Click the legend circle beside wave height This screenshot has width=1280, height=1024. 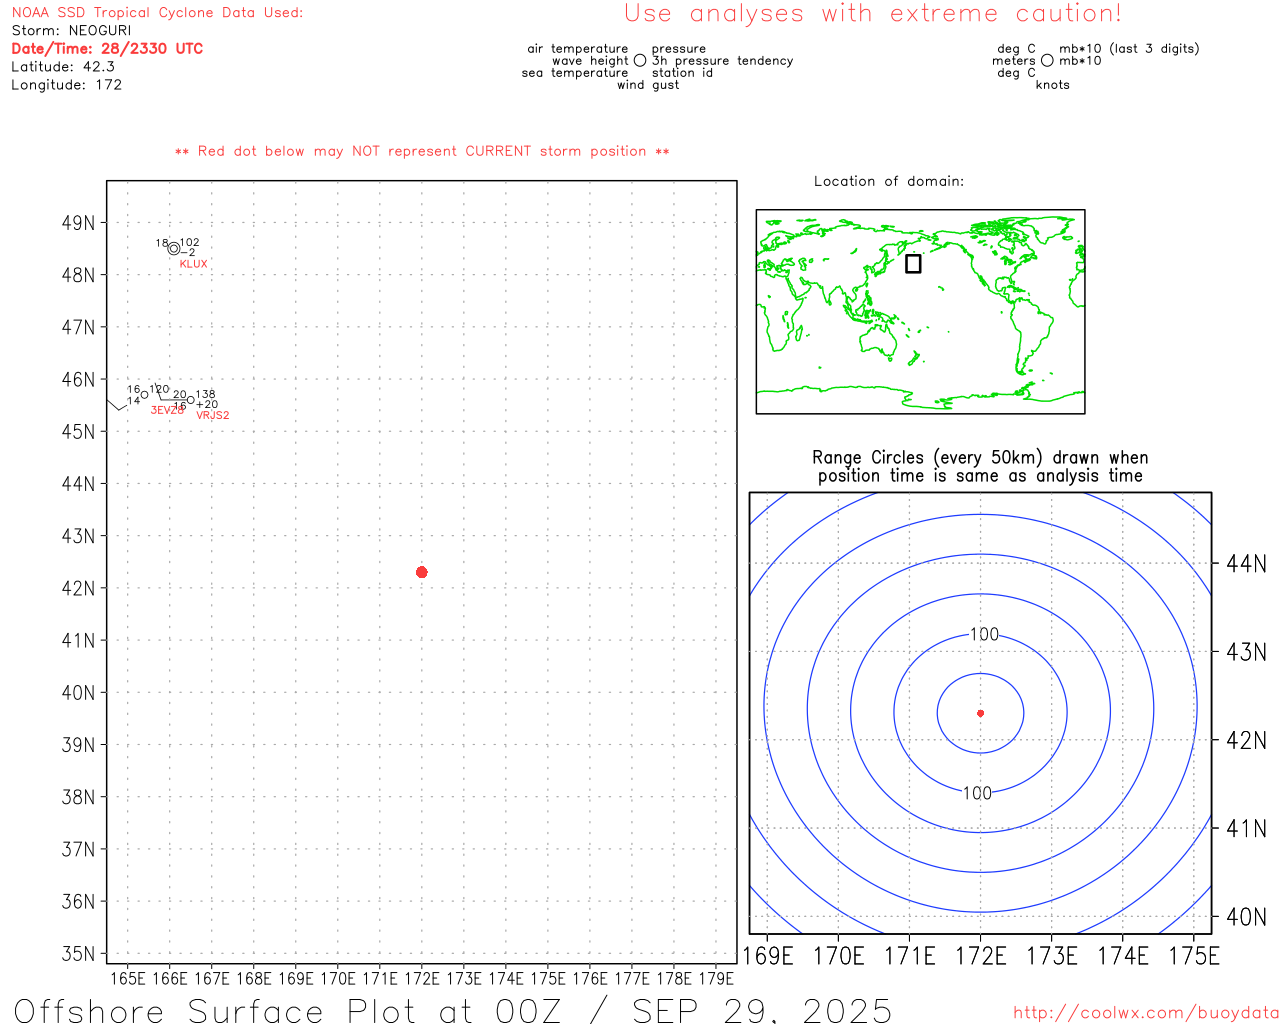[x=640, y=61]
